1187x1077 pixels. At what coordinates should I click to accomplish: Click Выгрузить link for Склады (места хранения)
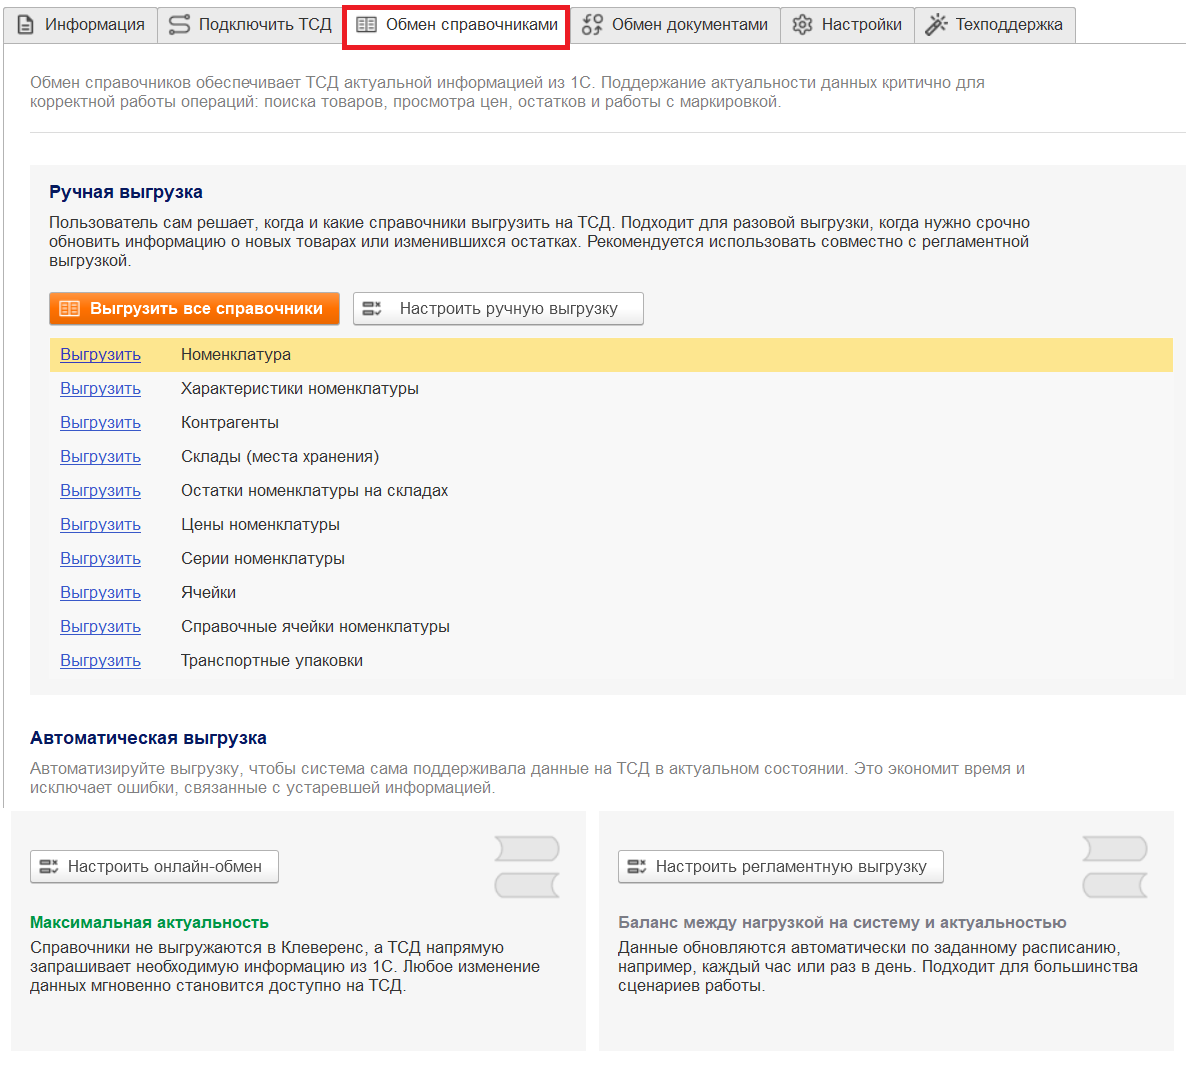(101, 457)
